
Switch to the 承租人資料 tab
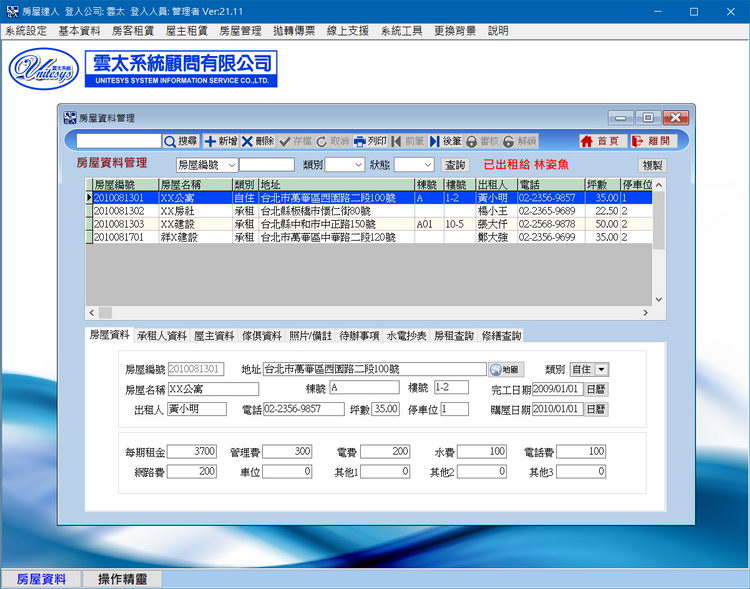(161, 336)
